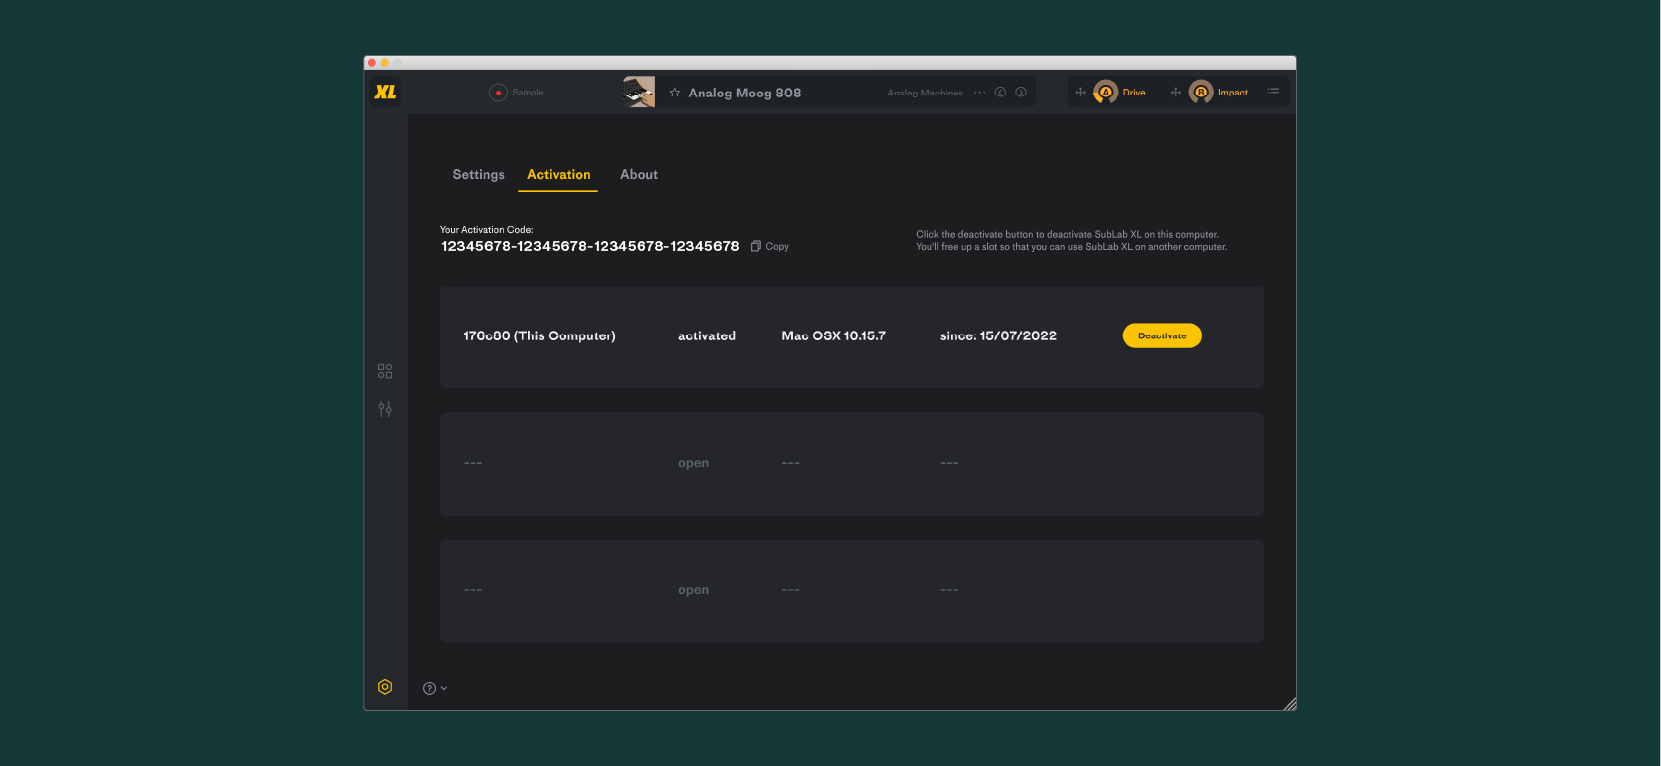Go to the next preset arrow

click(1021, 93)
